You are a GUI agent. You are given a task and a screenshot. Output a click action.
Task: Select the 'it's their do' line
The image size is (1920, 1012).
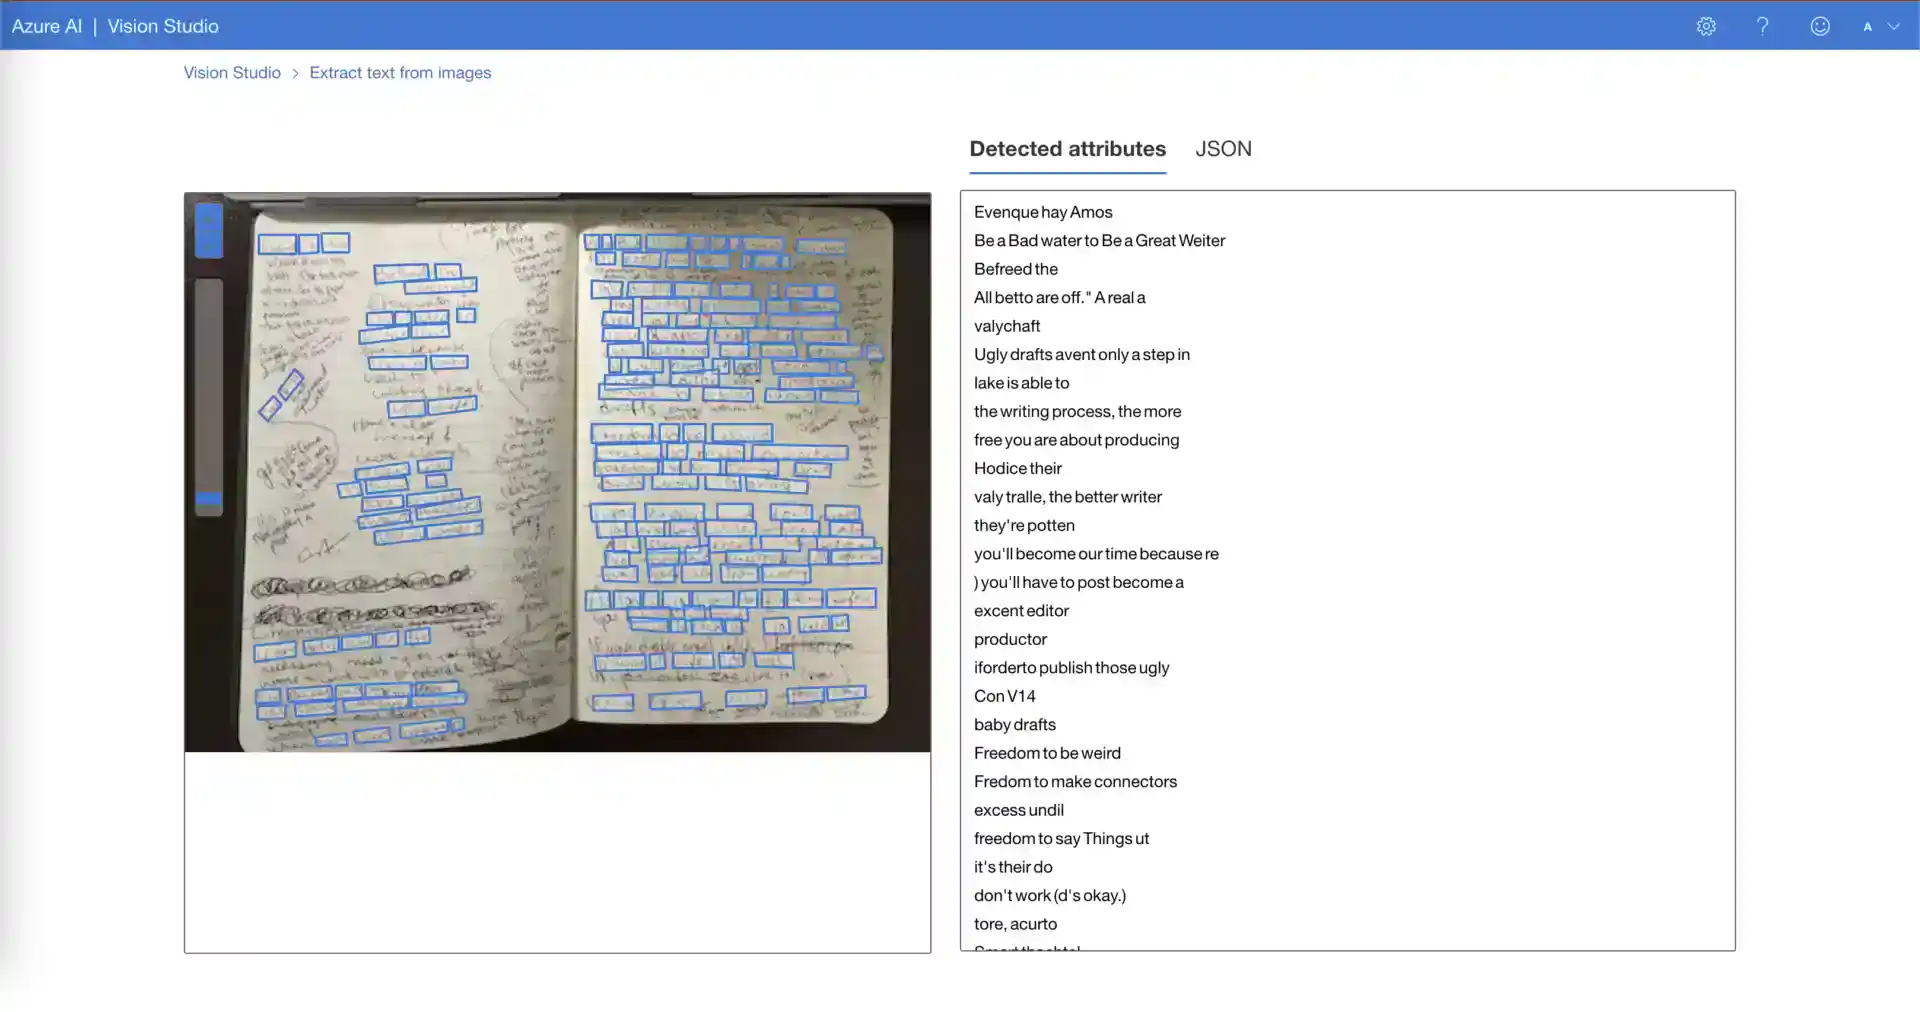[1013, 868]
